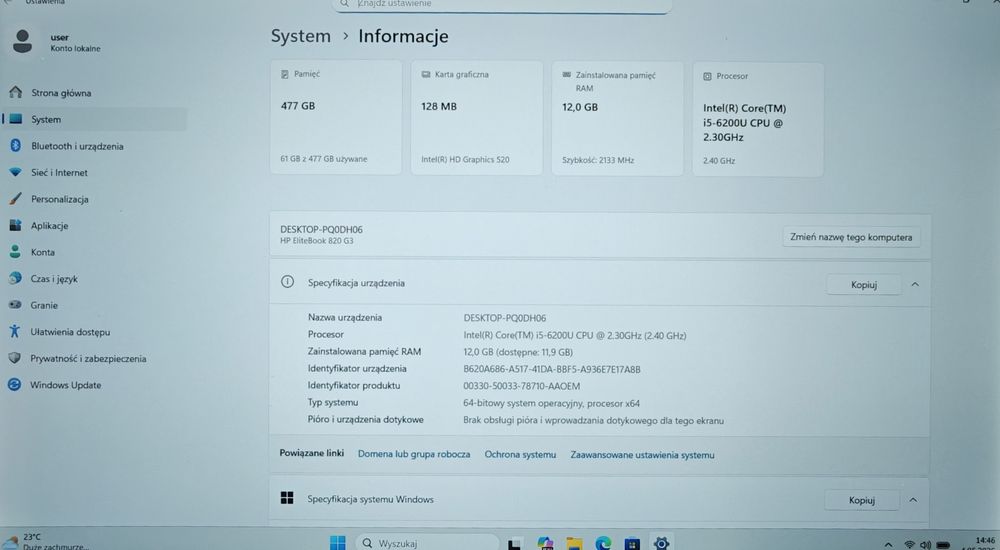Screen dimensions: 1000x550
Task: Click the Procesor card chip icon
Action: point(707,76)
